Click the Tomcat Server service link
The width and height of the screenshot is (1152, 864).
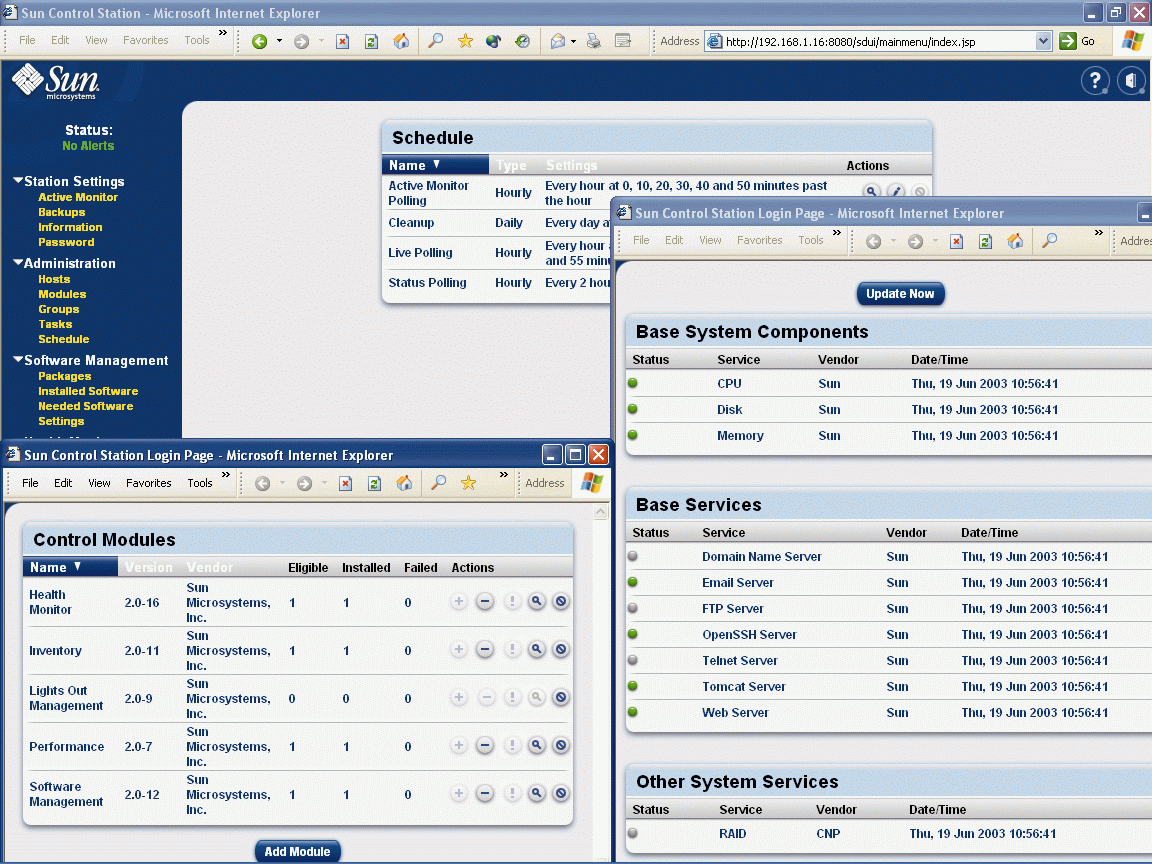(744, 687)
